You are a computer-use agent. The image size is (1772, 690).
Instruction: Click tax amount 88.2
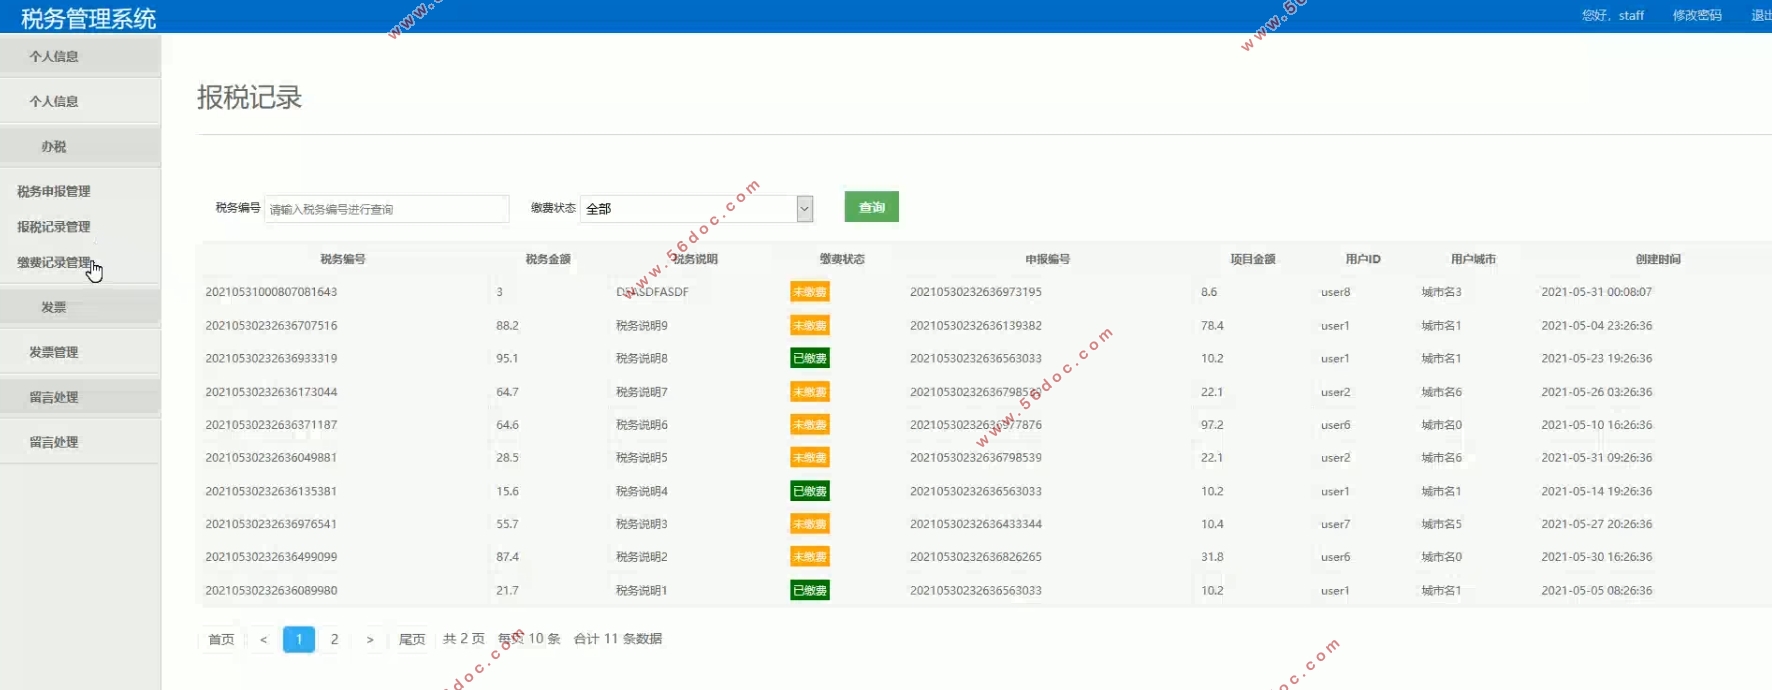point(508,326)
